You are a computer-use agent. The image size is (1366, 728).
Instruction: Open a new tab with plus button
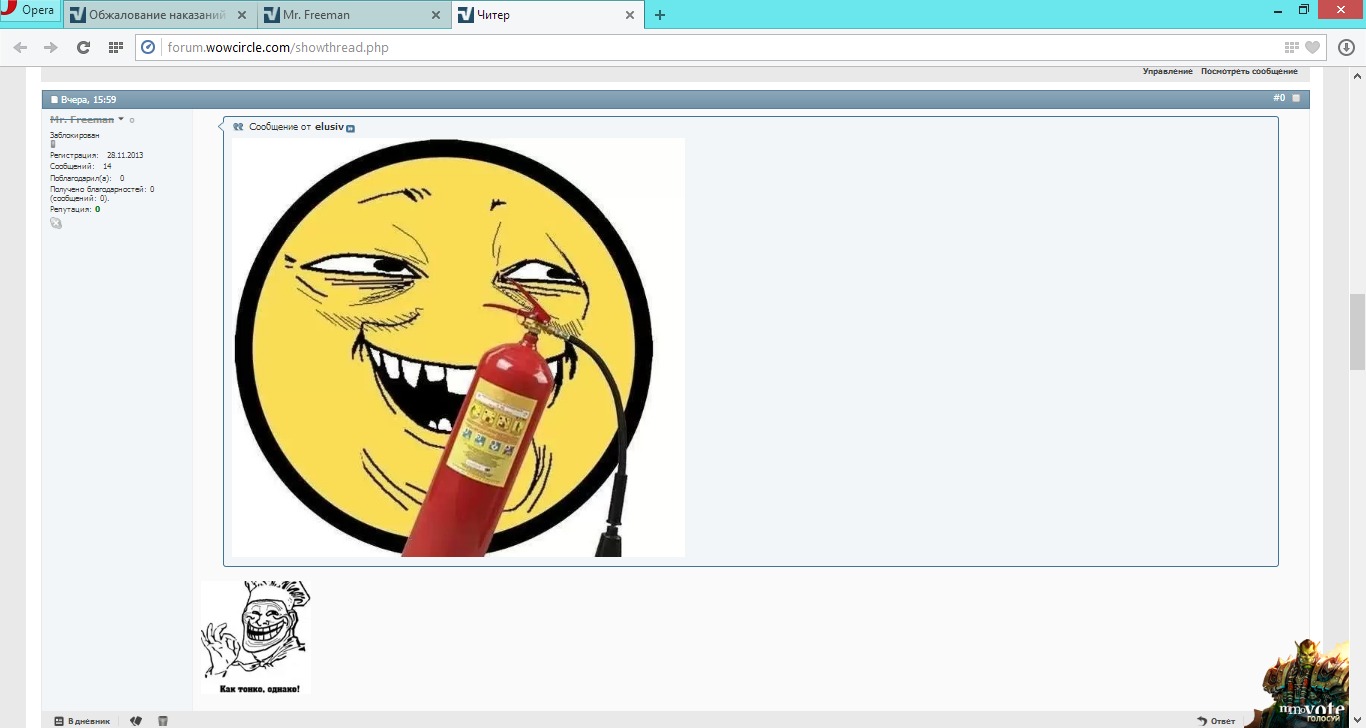(x=660, y=15)
